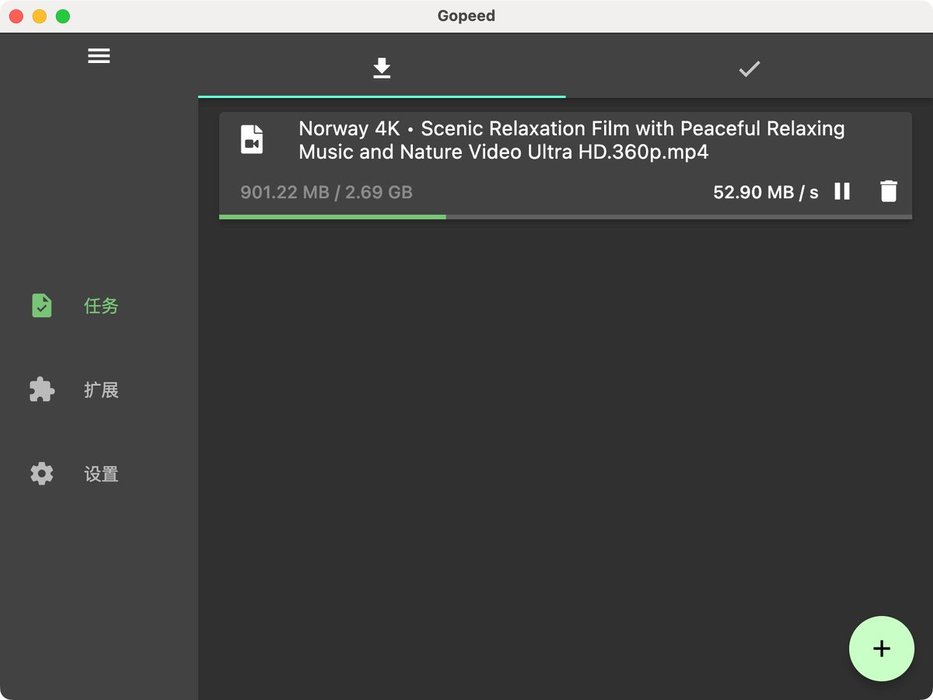This screenshot has width=933, height=700.
Task: Switch to the completed tasks checkmark tab
Action: click(x=749, y=68)
